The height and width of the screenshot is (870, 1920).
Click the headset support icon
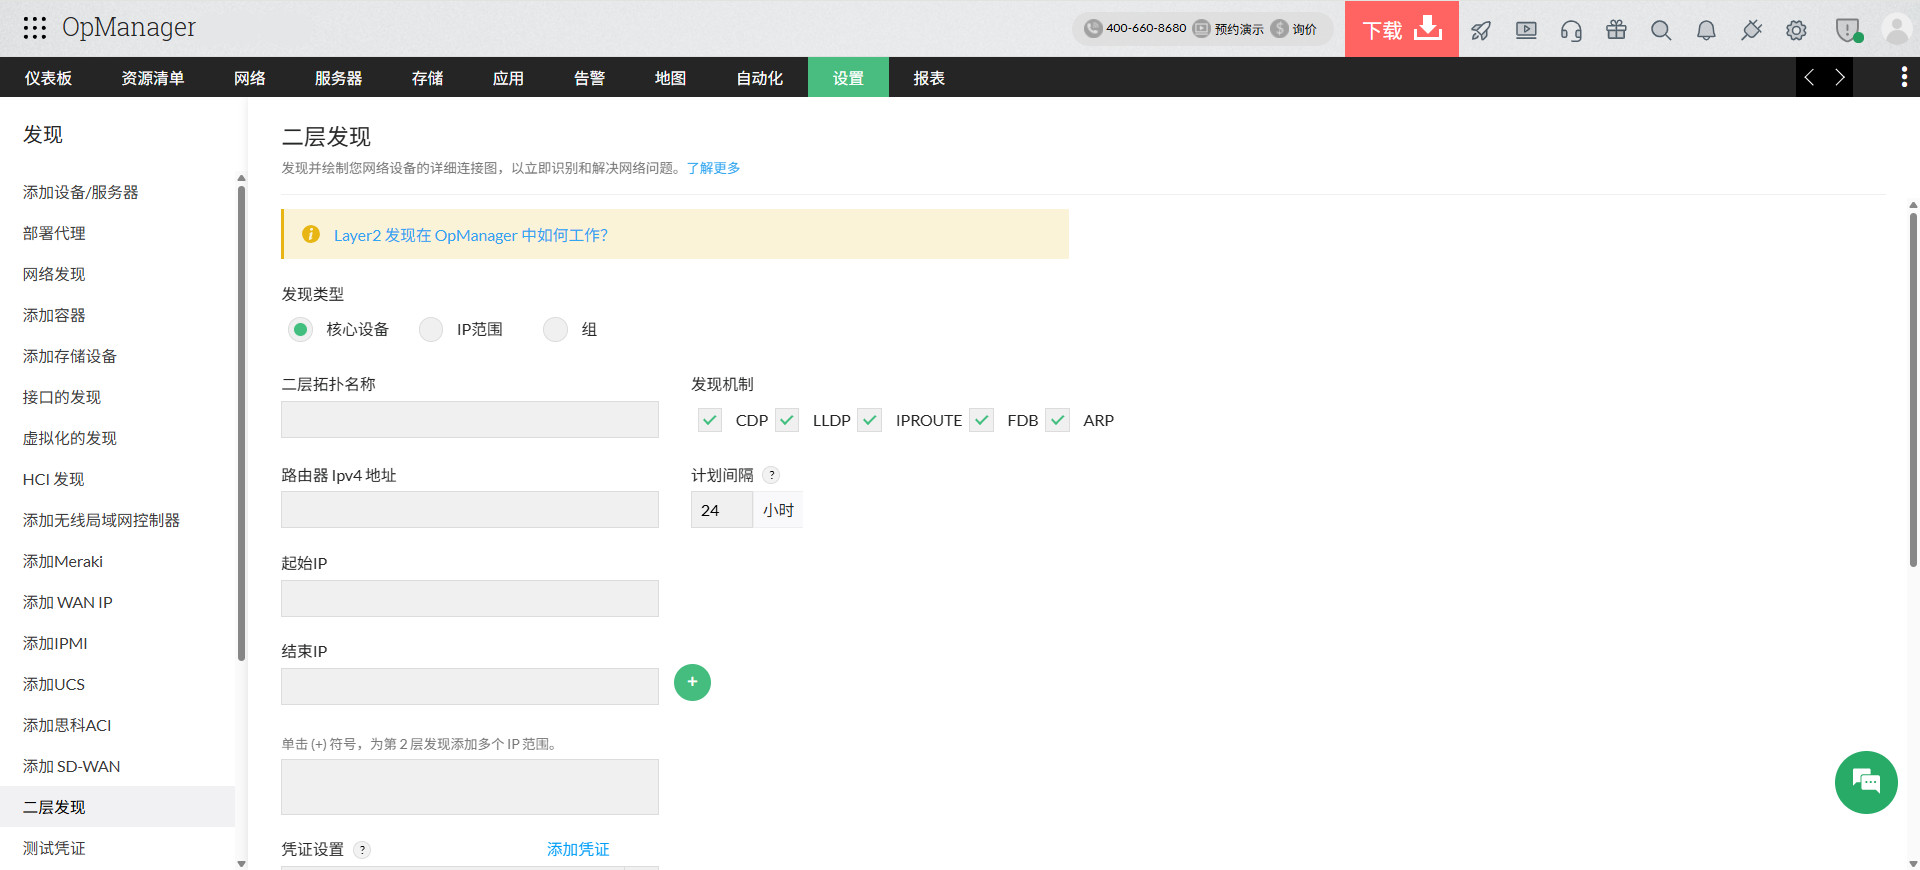tap(1571, 30)
